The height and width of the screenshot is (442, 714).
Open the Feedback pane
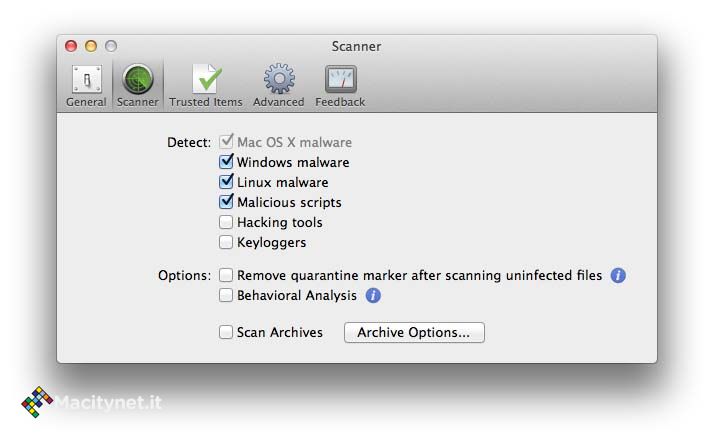(x=340, y=86)
